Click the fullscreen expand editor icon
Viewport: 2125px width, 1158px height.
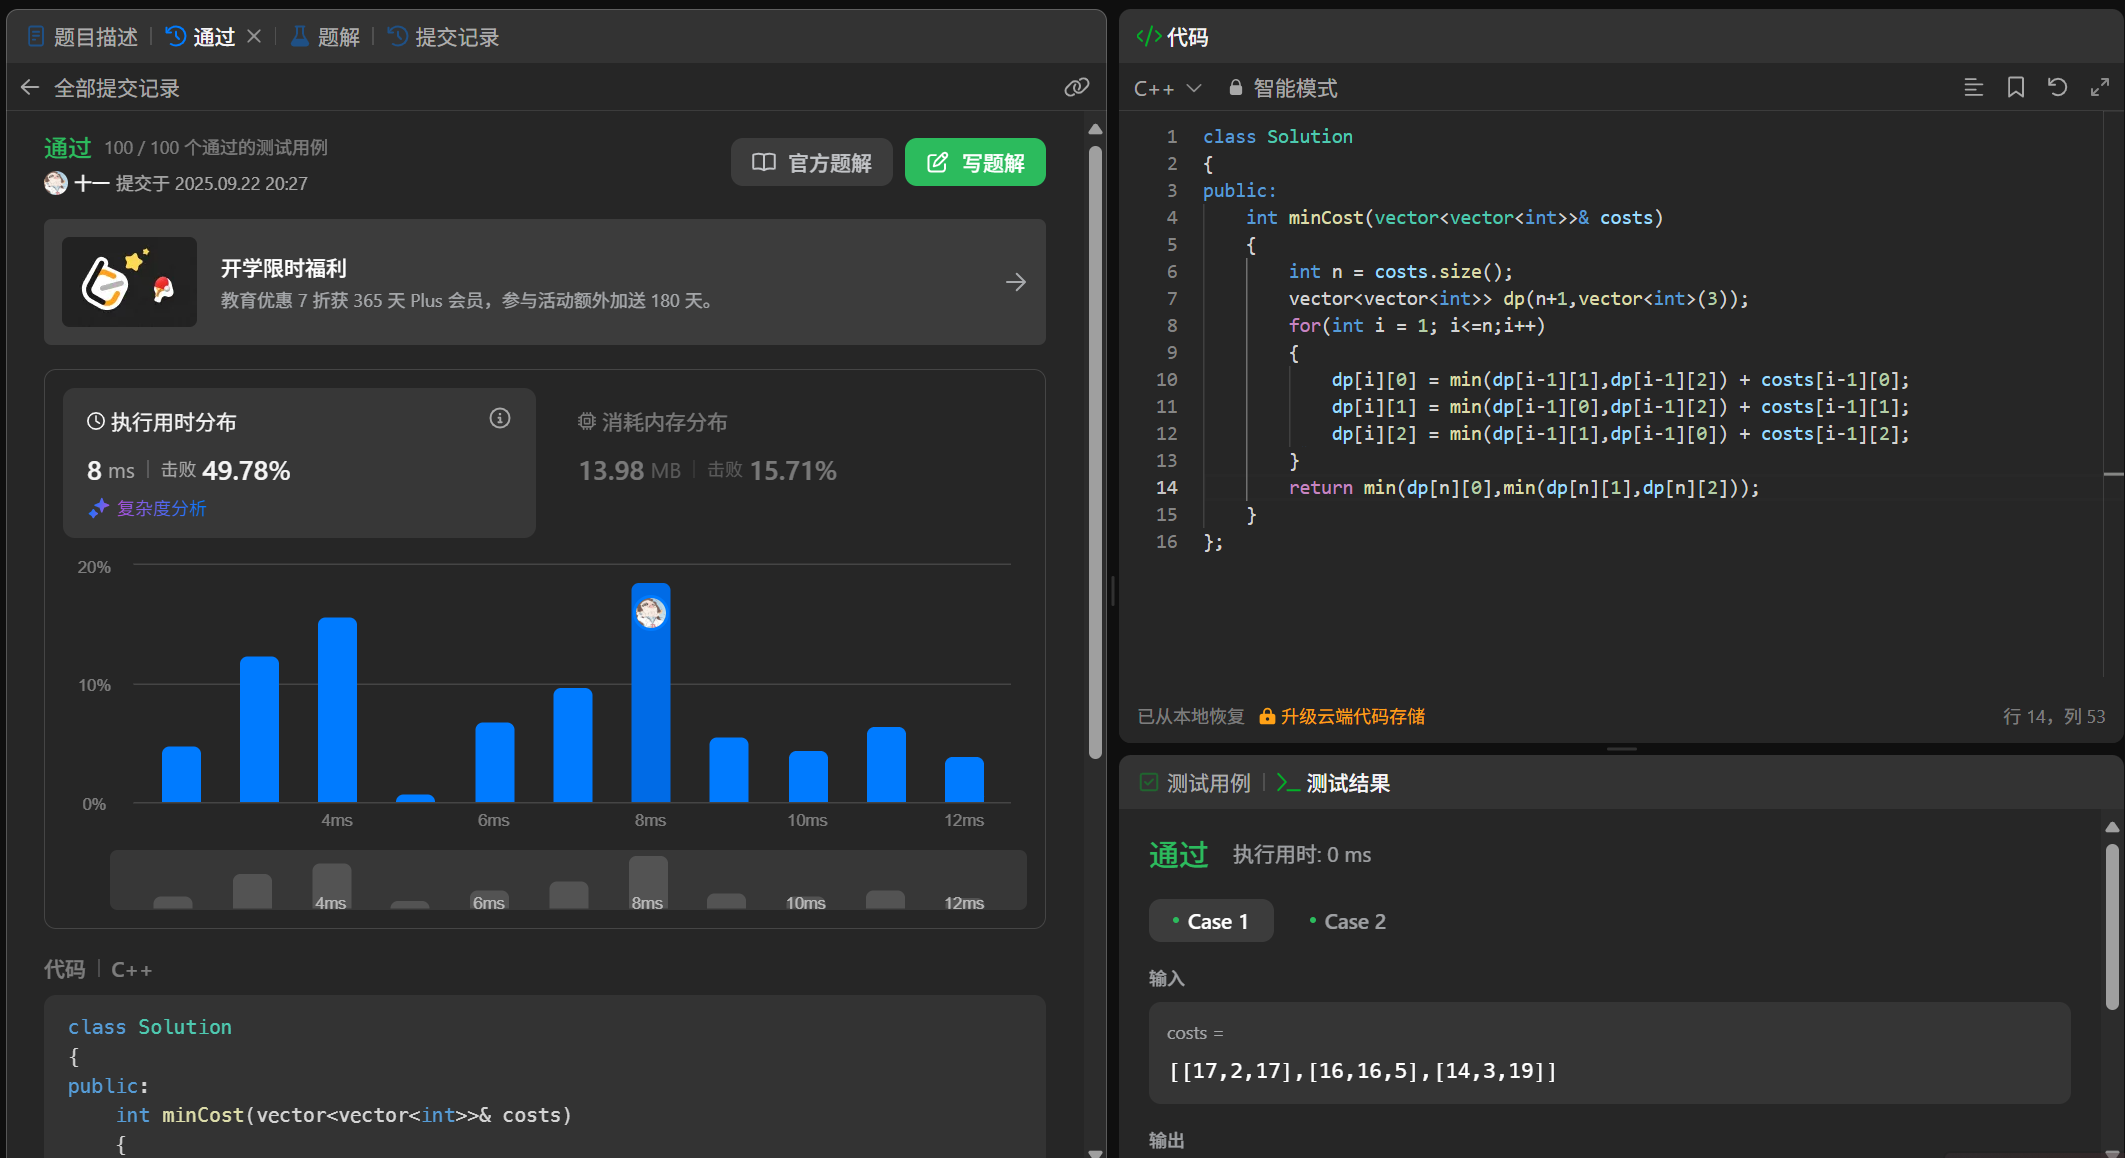tap(2099, 88)
